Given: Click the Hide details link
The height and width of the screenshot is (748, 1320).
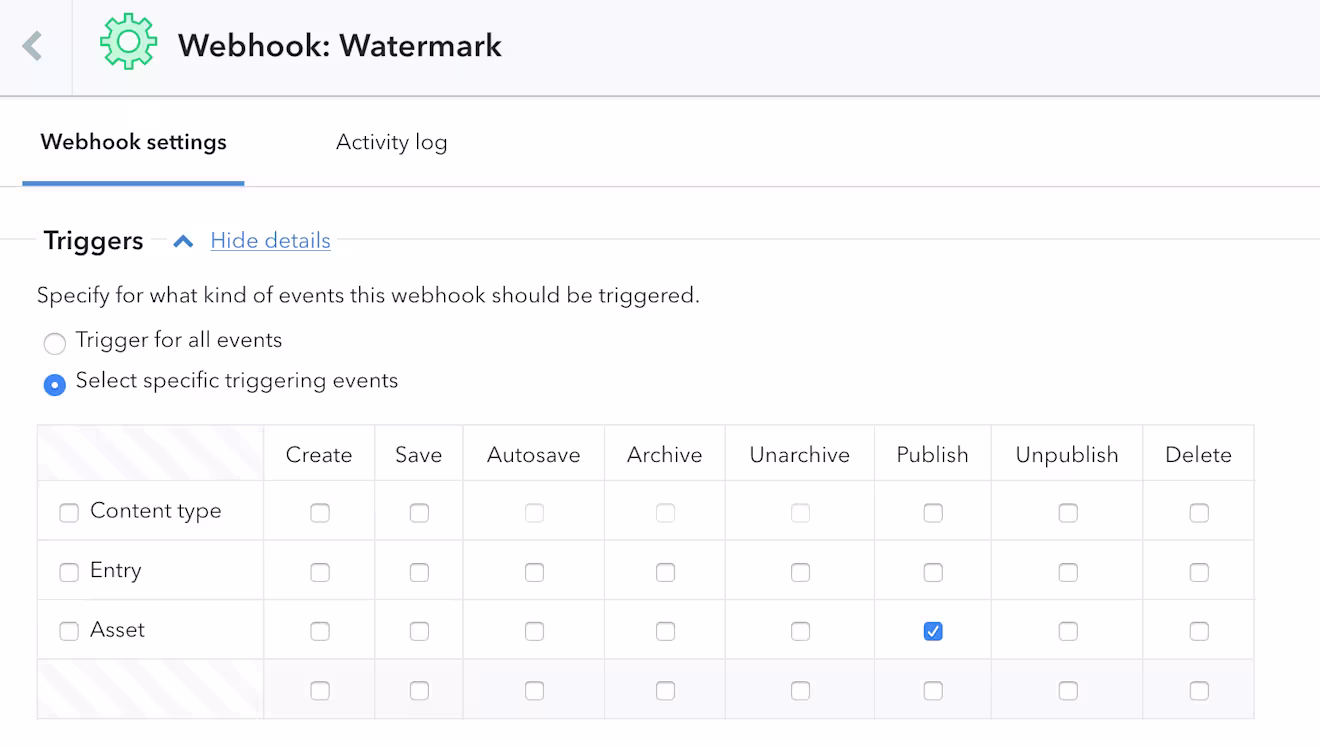Looking at the screenshot, I should (270, 241).
